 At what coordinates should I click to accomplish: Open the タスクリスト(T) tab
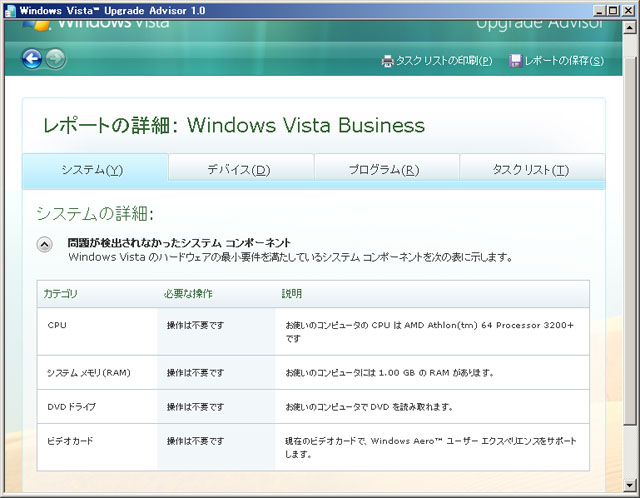click(x=532, y=167)
